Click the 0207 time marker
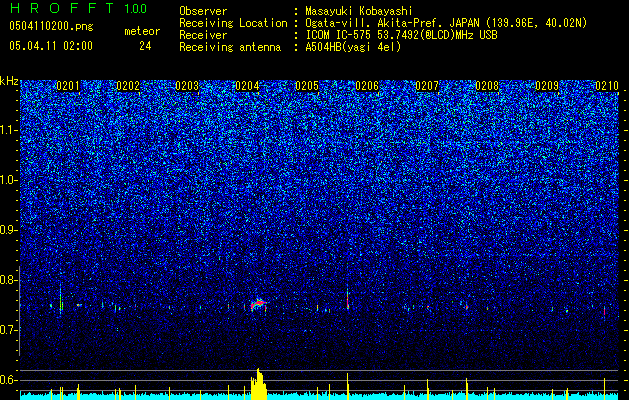629x400 pixels. click(x=427, y=86)
